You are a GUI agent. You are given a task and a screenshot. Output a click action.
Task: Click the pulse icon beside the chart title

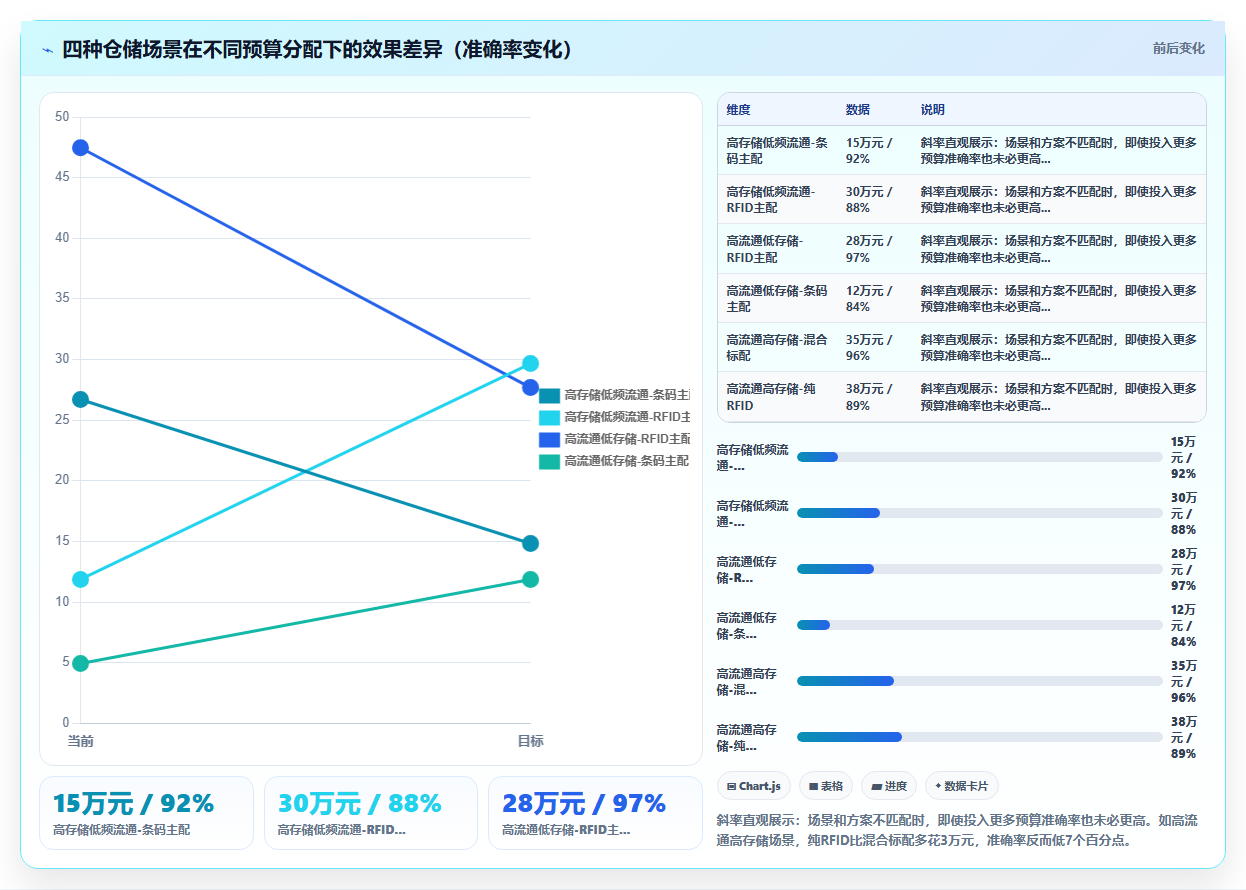47,50
